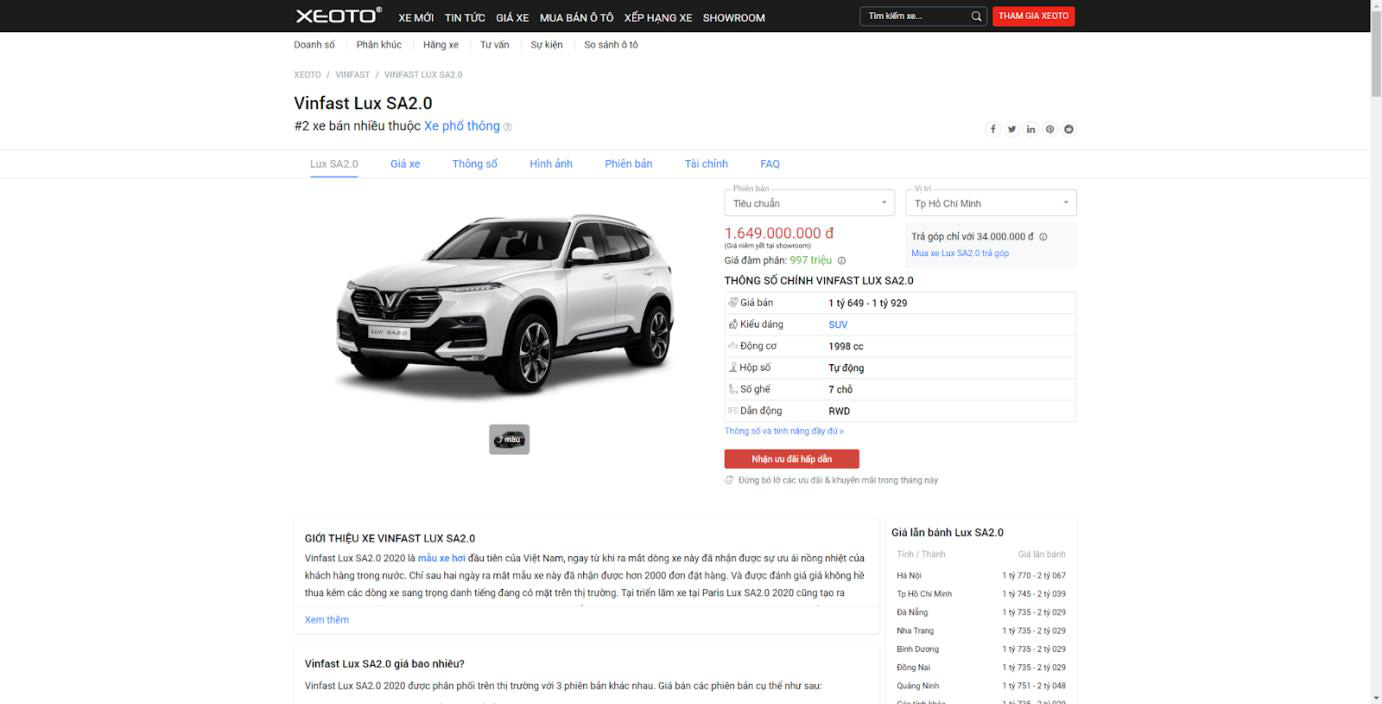Open GIÁ XE menu
The image size is (1382, 704).
point(512,18)
